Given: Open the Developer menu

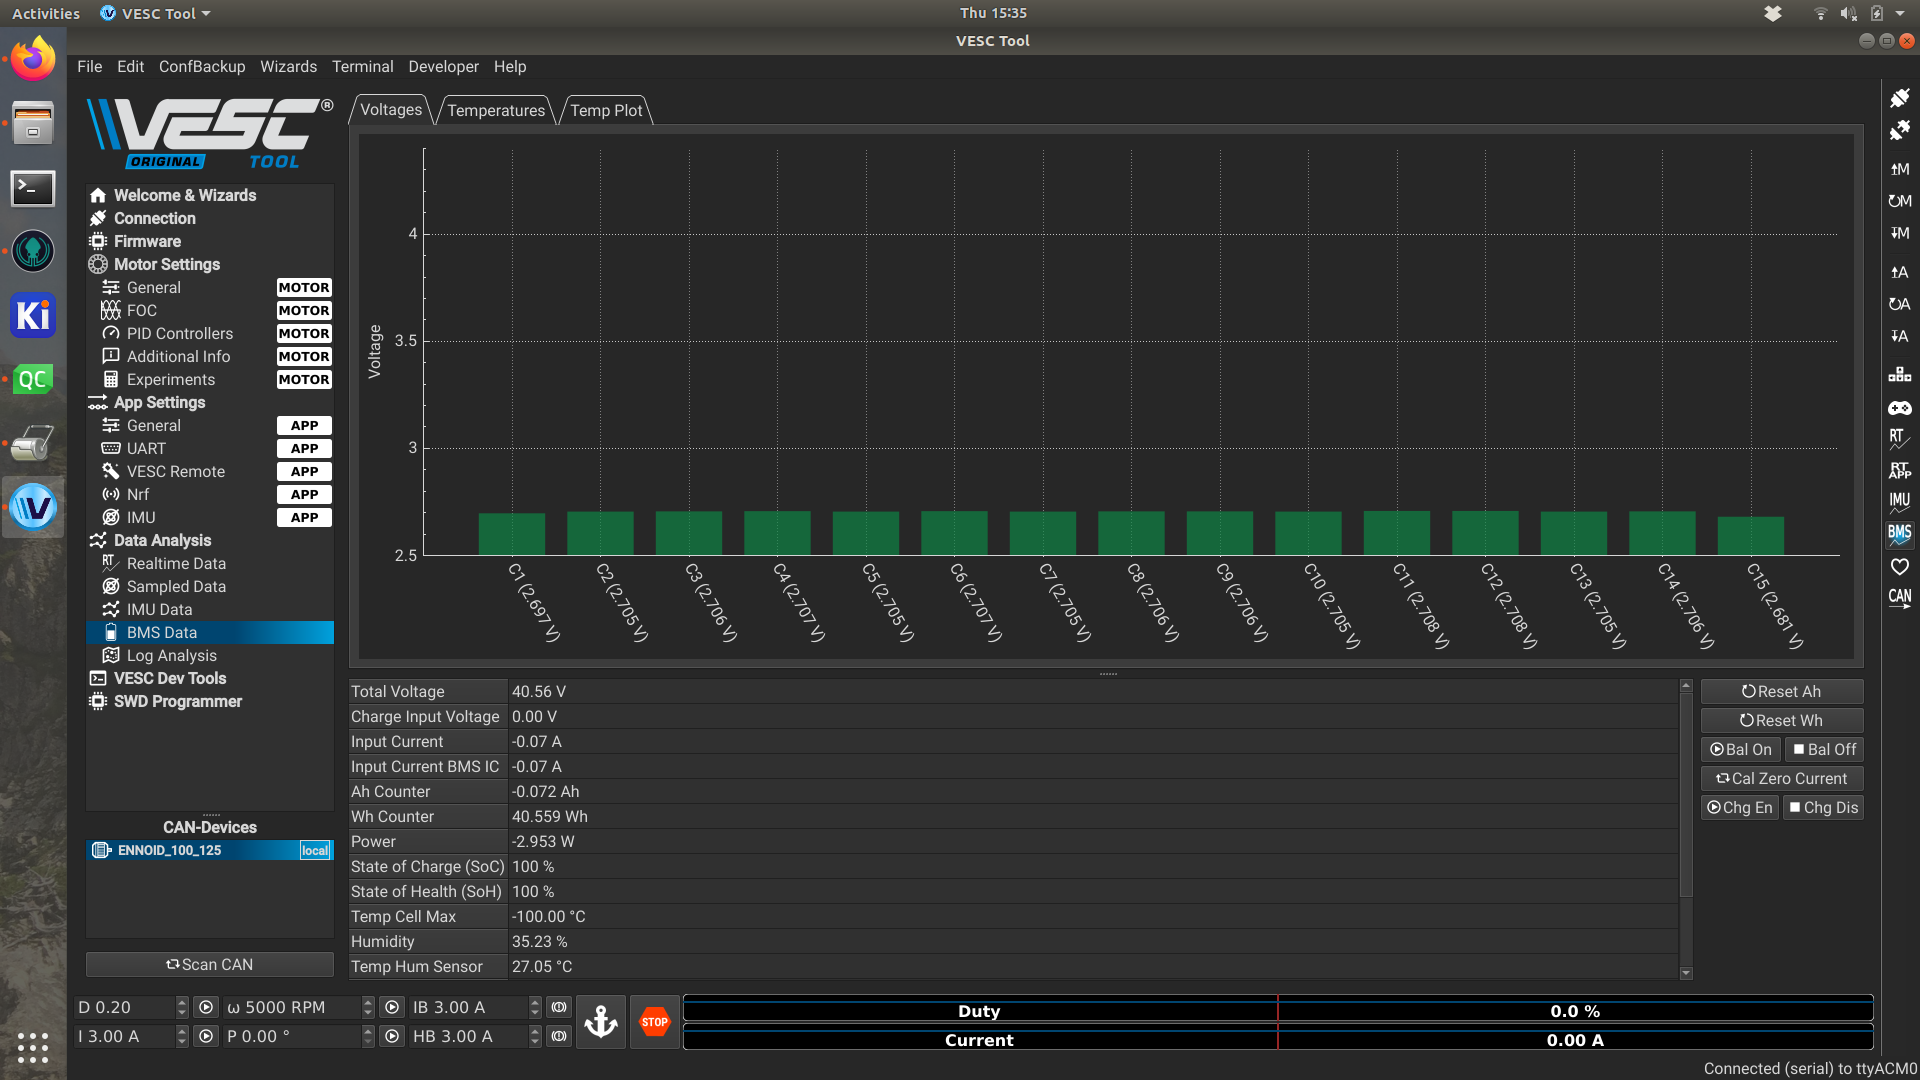Looking at the screenshot, I should (x=443, y=66).
